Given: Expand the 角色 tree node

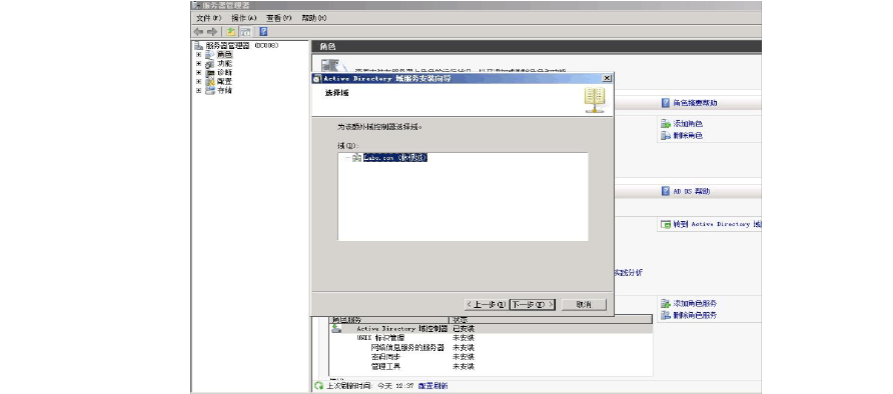Looking at the screenshot, I should pyautogui.click(x=199, y=55).
